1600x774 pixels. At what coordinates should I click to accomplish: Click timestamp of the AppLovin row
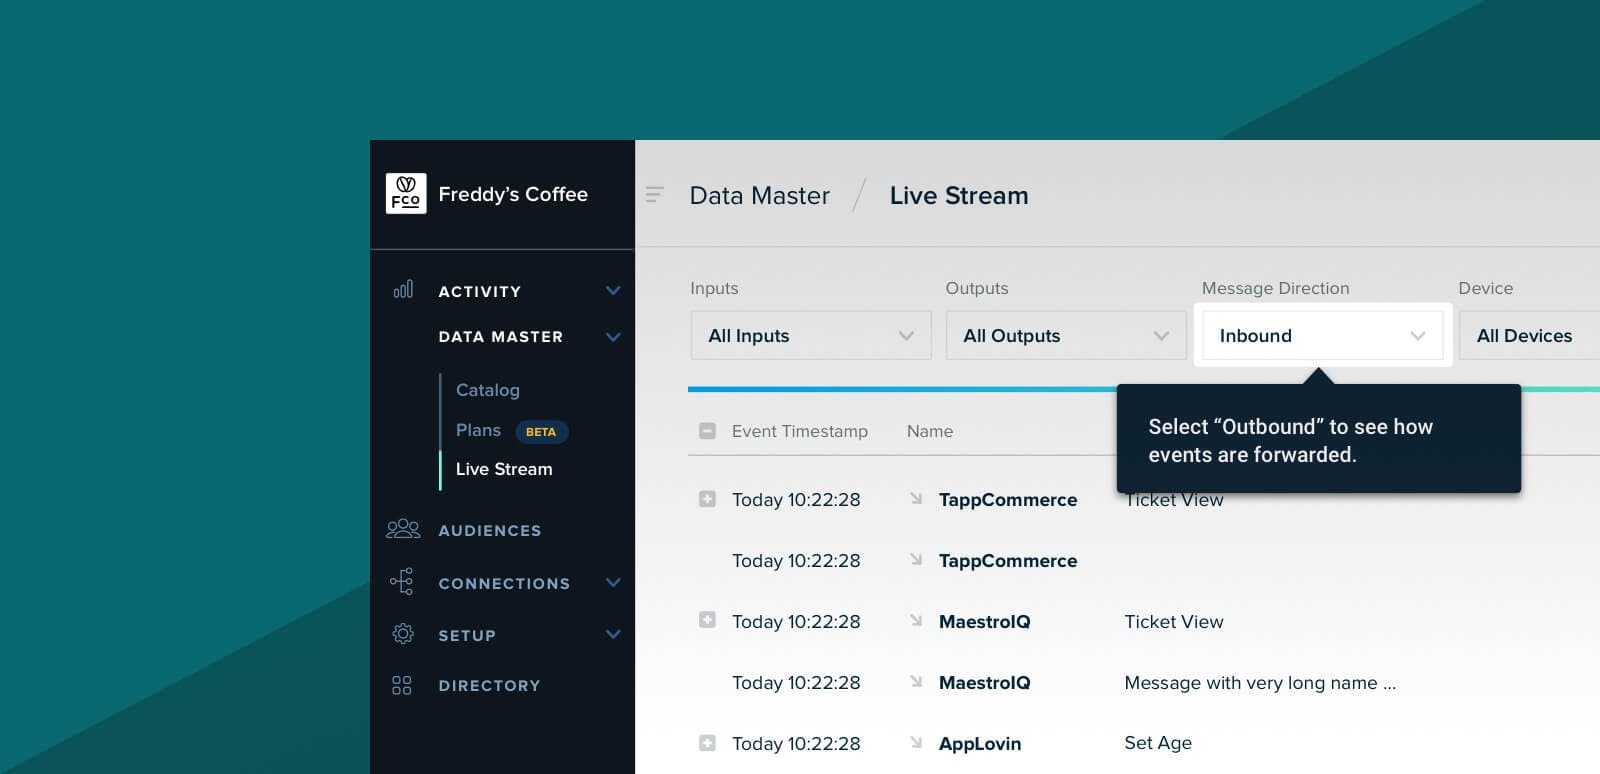click(796, 743)
